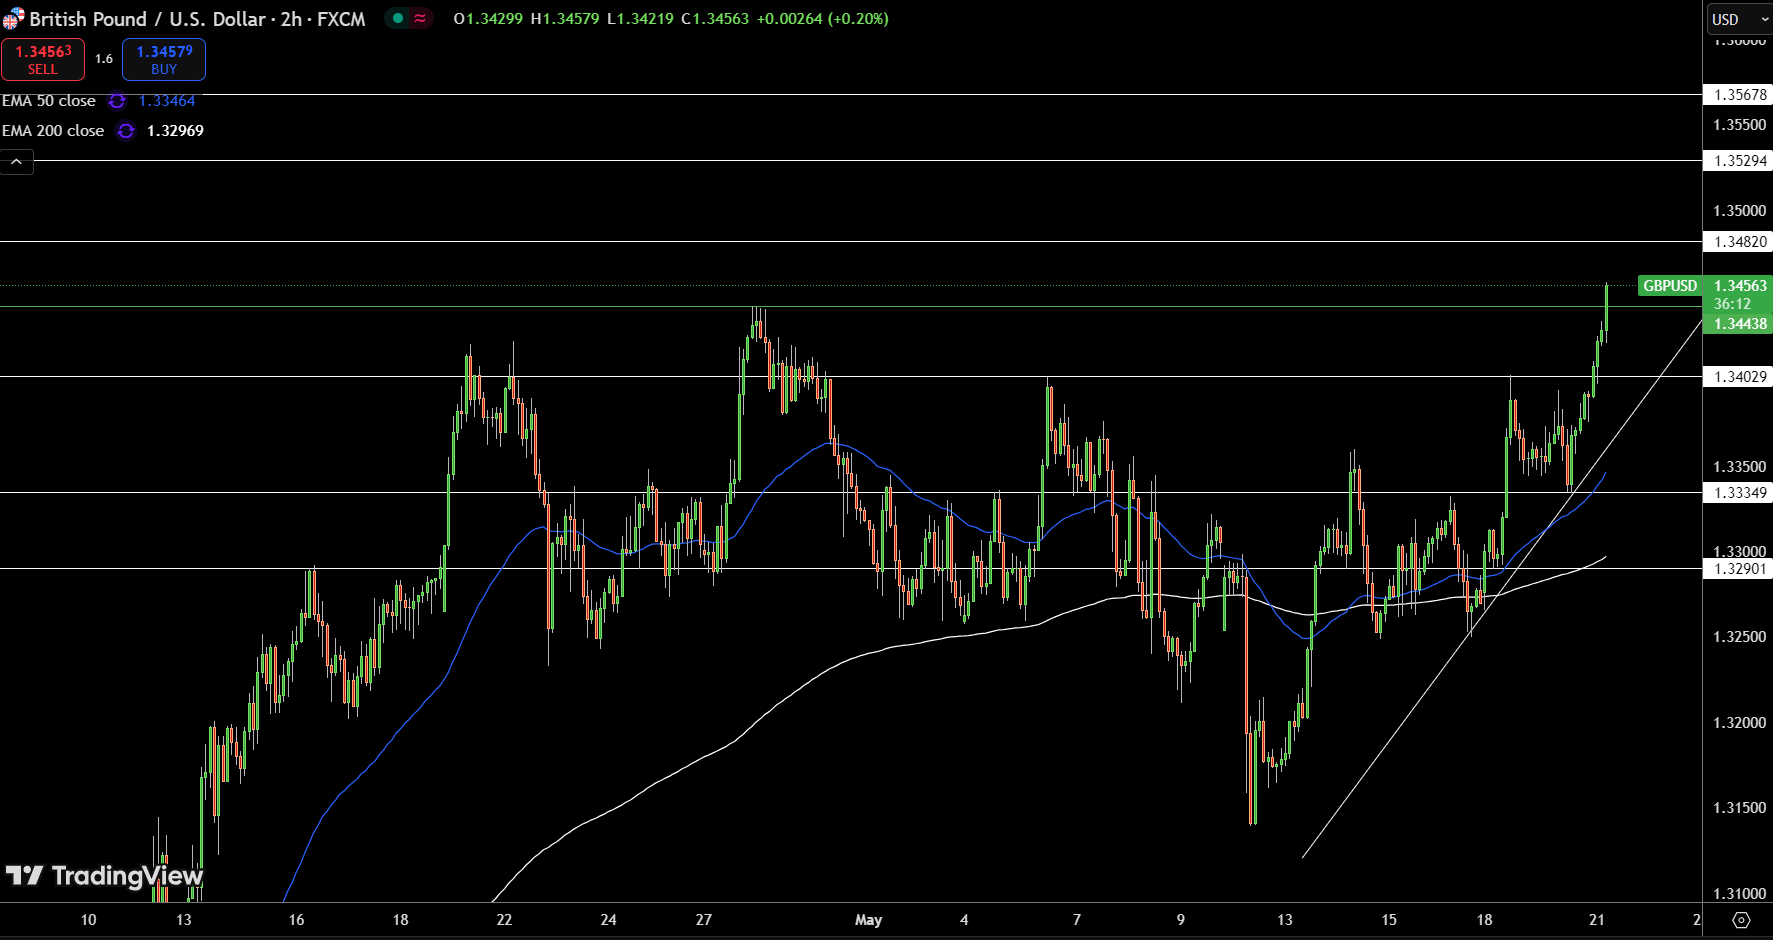
Task: Click the C1.34563 close value
Action: click(715, 19)
